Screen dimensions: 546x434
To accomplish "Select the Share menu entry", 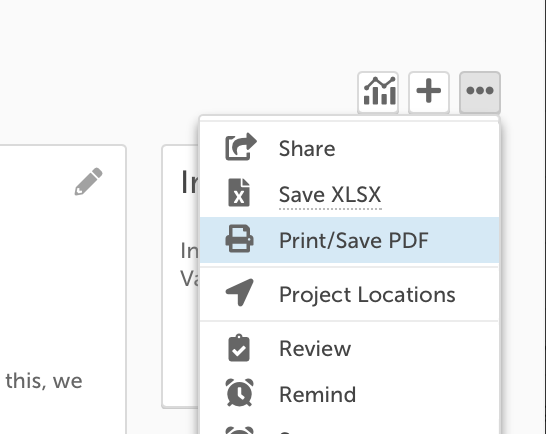I will click(x=350, y=148).
